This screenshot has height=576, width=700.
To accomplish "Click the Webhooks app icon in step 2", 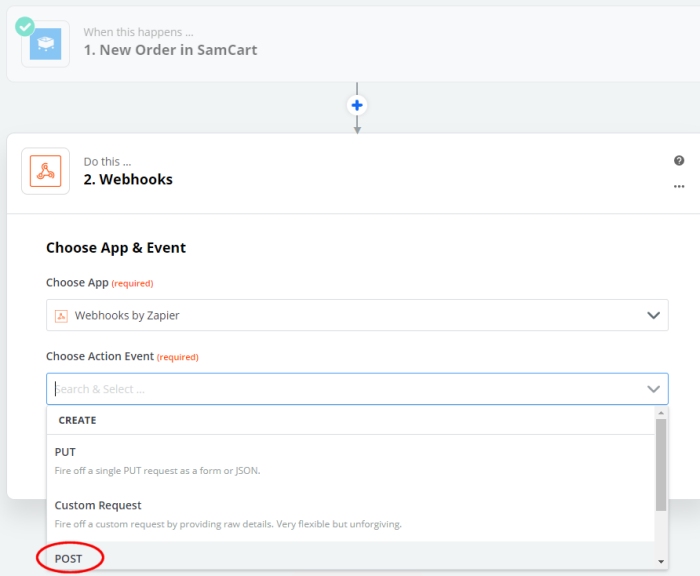I will click(46, 171).
